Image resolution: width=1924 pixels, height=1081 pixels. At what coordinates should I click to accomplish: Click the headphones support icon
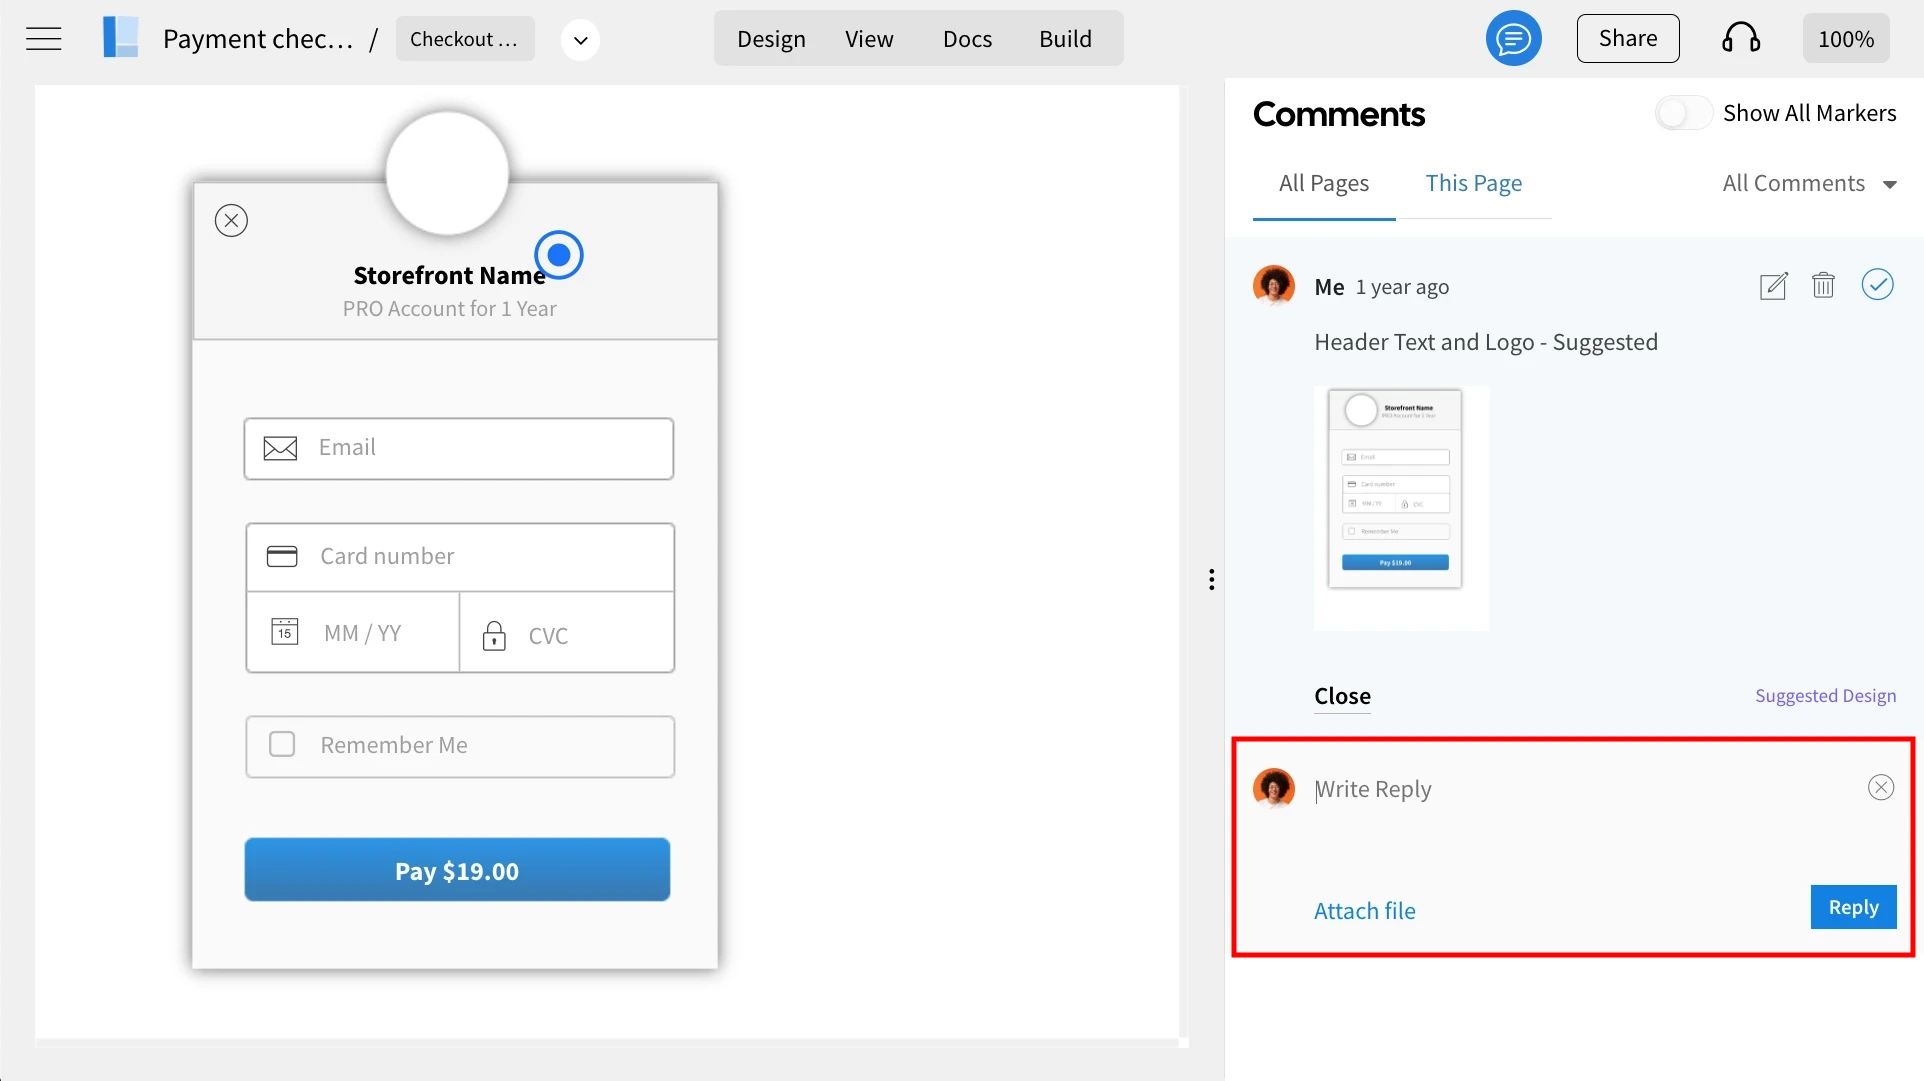1740,39
